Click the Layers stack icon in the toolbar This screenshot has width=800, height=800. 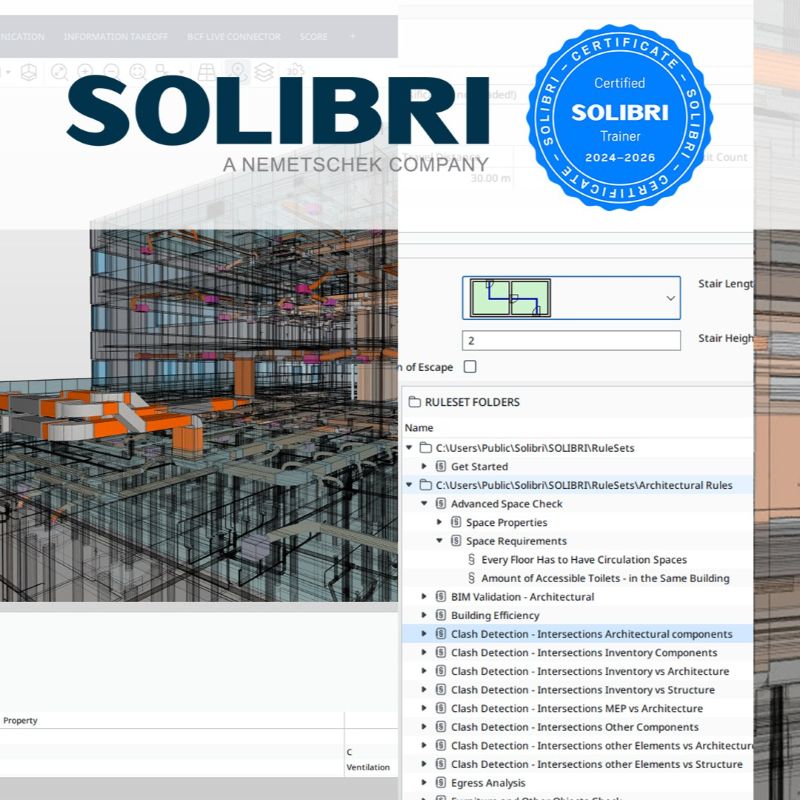[x=263, y=72]
